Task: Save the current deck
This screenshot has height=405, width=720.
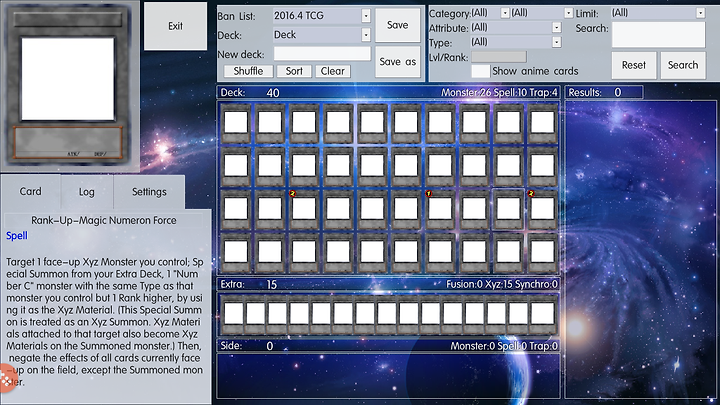Action: pyautogui.click(x=398, y=25)
